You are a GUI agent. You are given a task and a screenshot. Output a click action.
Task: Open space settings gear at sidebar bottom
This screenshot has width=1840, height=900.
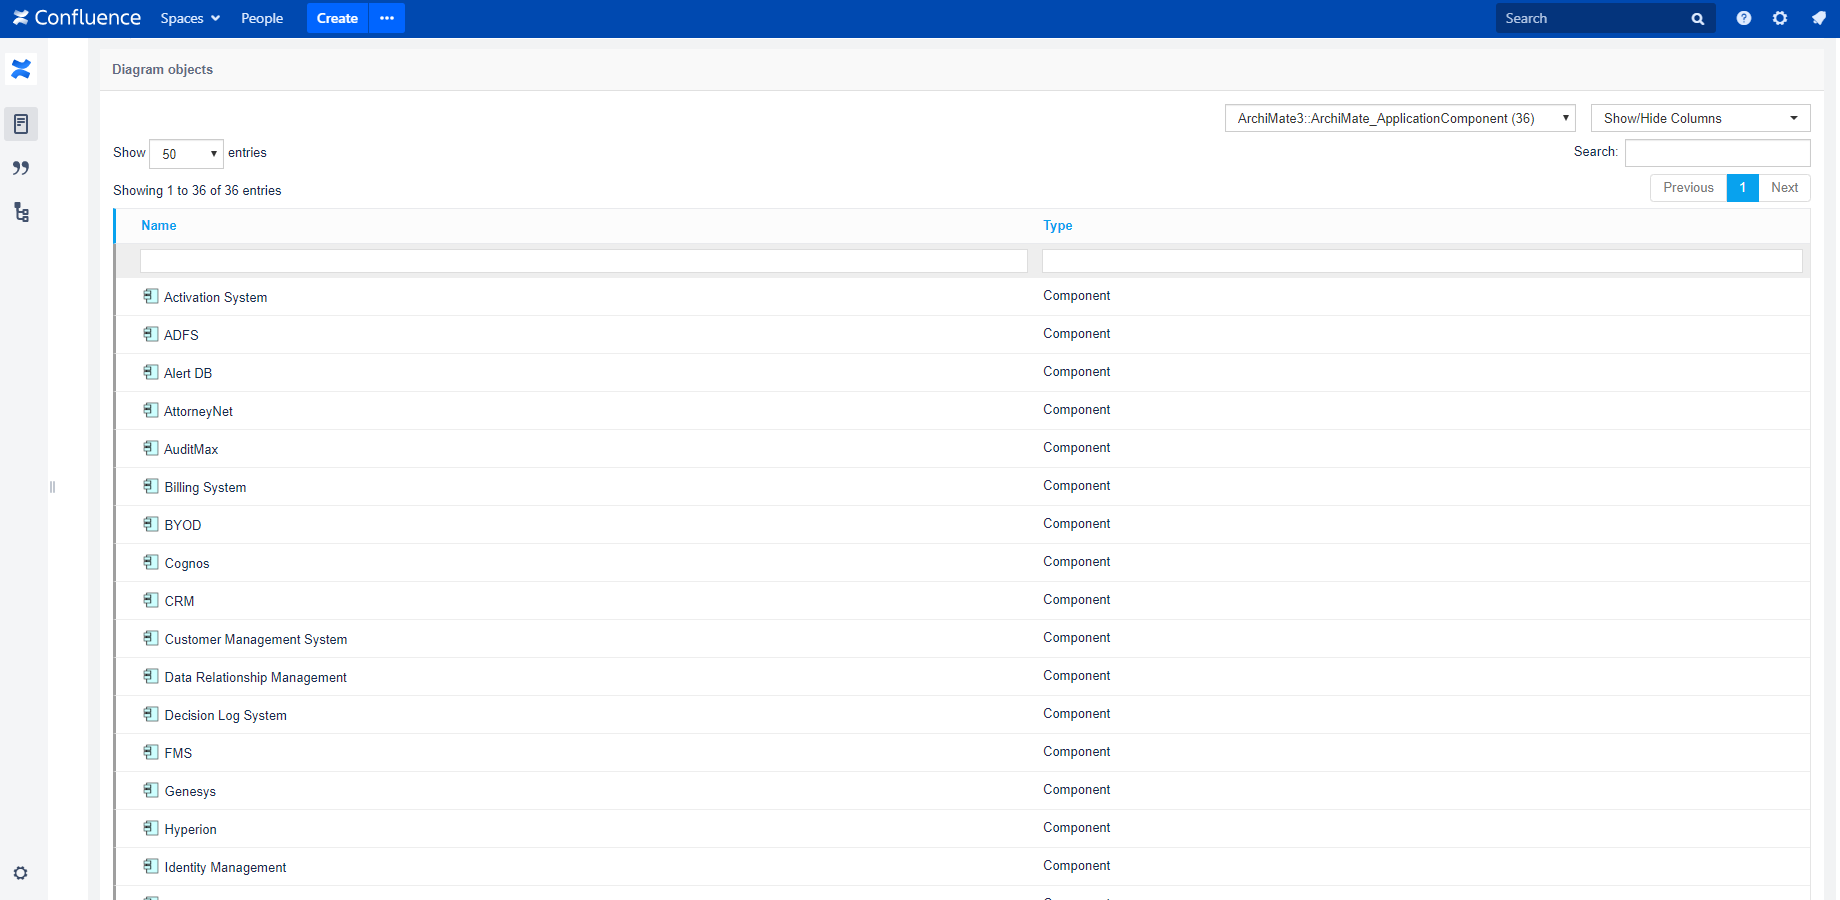[x=20, y=873]
